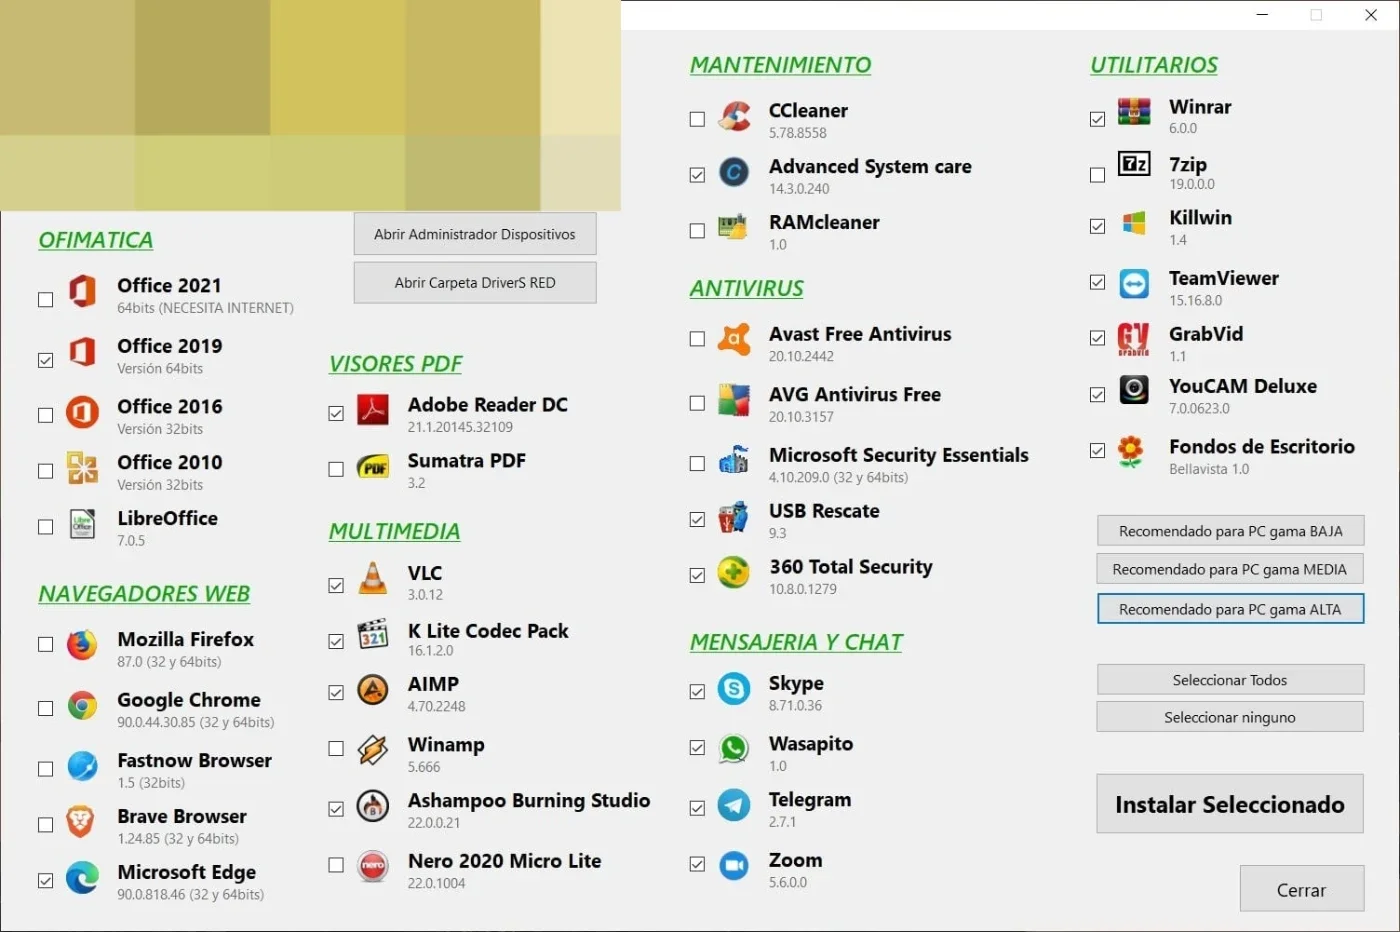Click the CCleaner icon
The height and width of the screenshot is (932, 1400).
point(734,116)
